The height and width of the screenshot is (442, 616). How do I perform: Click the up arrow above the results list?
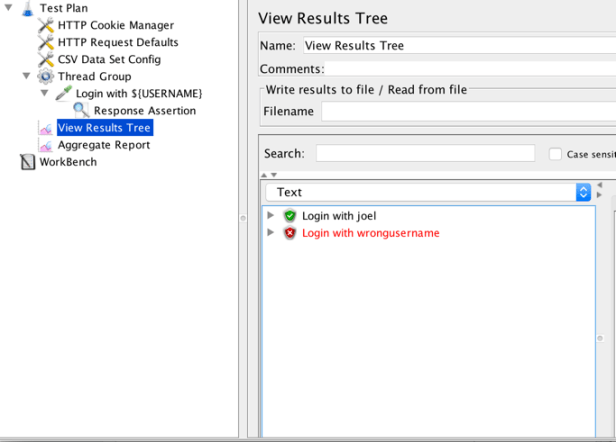264,175
